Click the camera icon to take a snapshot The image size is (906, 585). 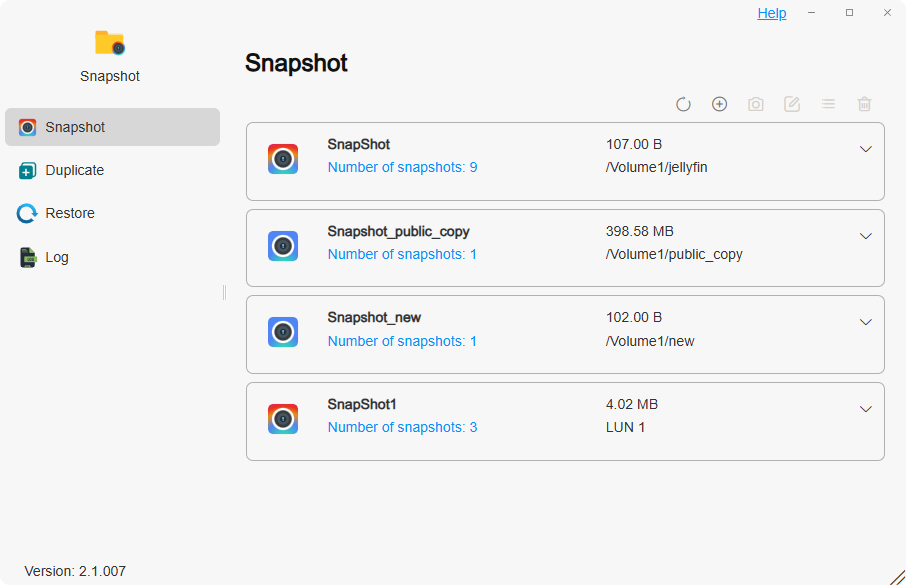(756, 104)
